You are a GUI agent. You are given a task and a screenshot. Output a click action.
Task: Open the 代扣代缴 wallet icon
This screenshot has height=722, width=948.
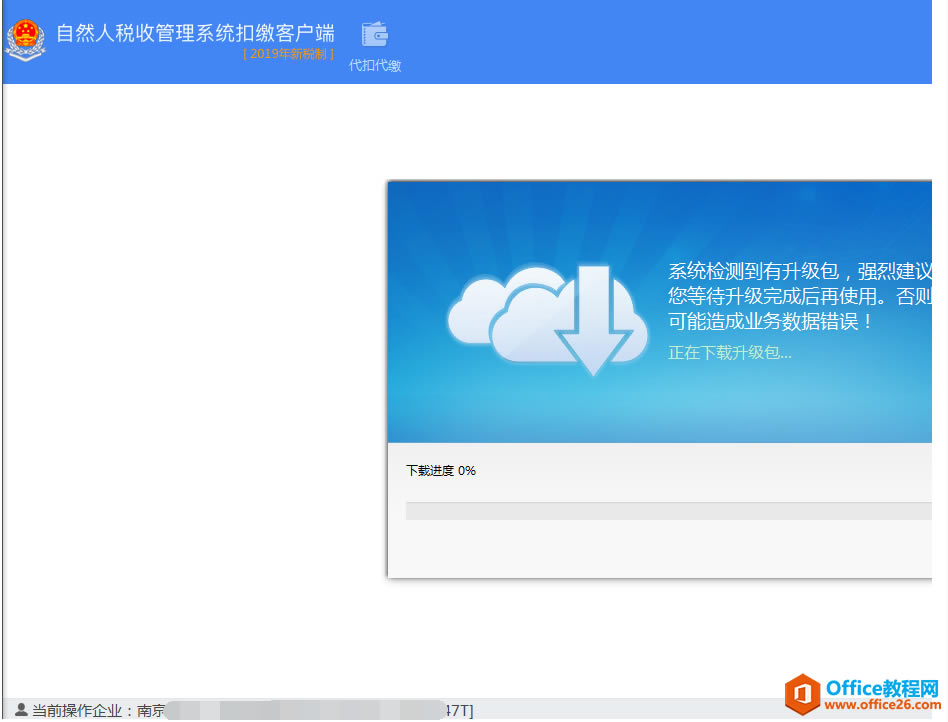click(x=375, y=34)
